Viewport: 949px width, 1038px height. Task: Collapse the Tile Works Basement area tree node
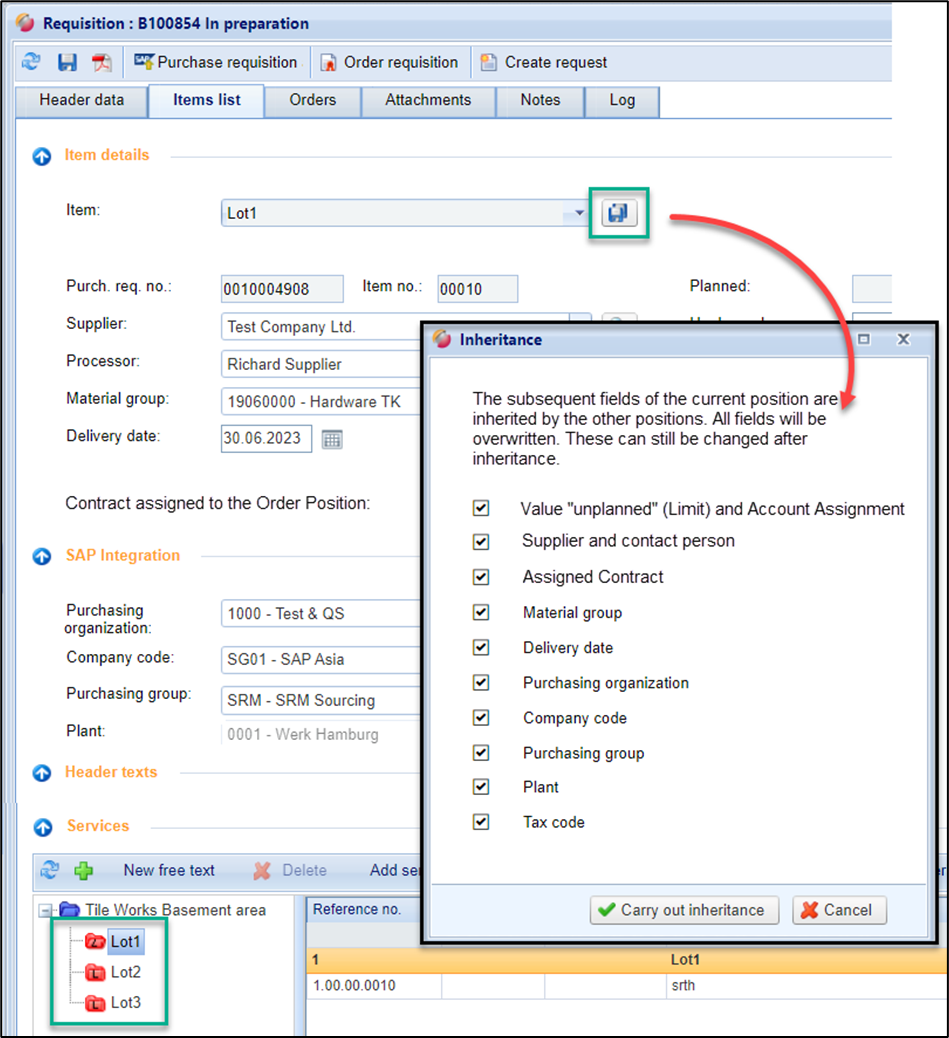coord(44,910)
